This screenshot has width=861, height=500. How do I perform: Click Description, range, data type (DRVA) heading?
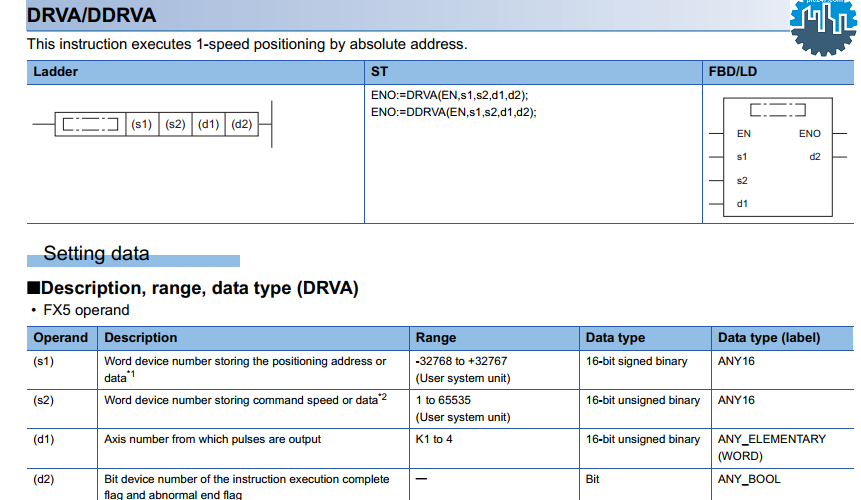point(193,288)
